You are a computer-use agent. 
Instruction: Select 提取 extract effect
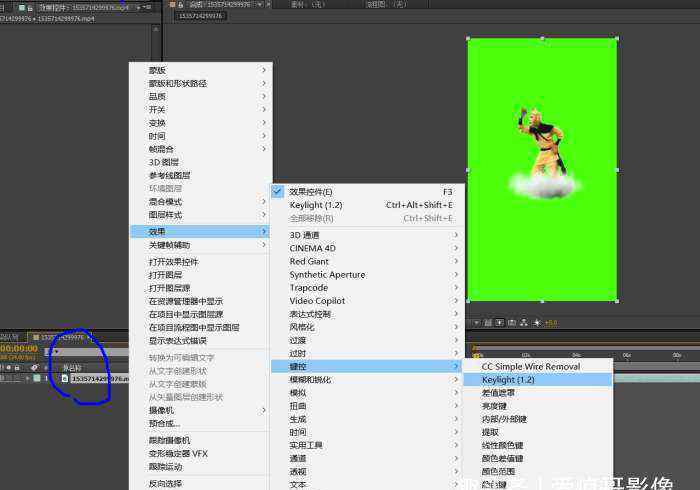(538, 432)
